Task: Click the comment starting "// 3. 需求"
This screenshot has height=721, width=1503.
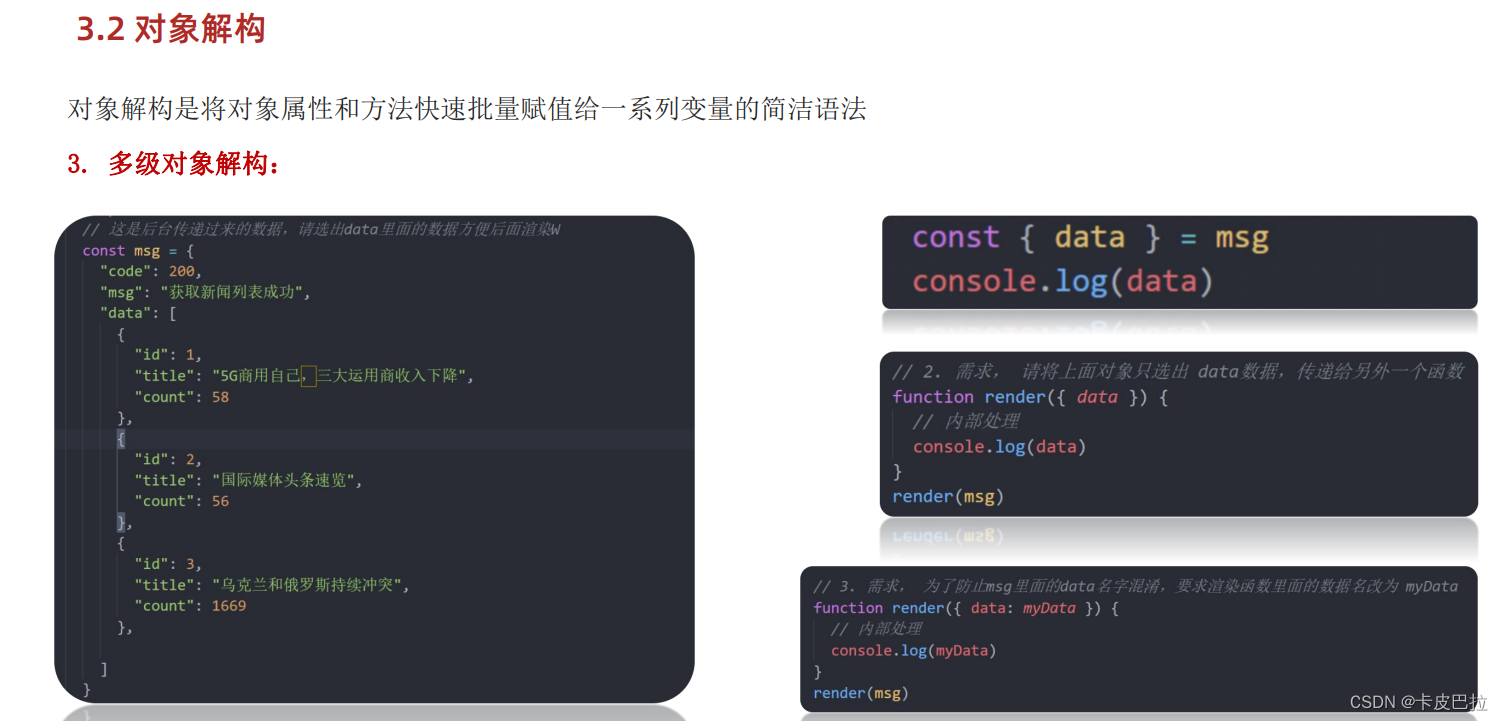Action: [1135, 586]
